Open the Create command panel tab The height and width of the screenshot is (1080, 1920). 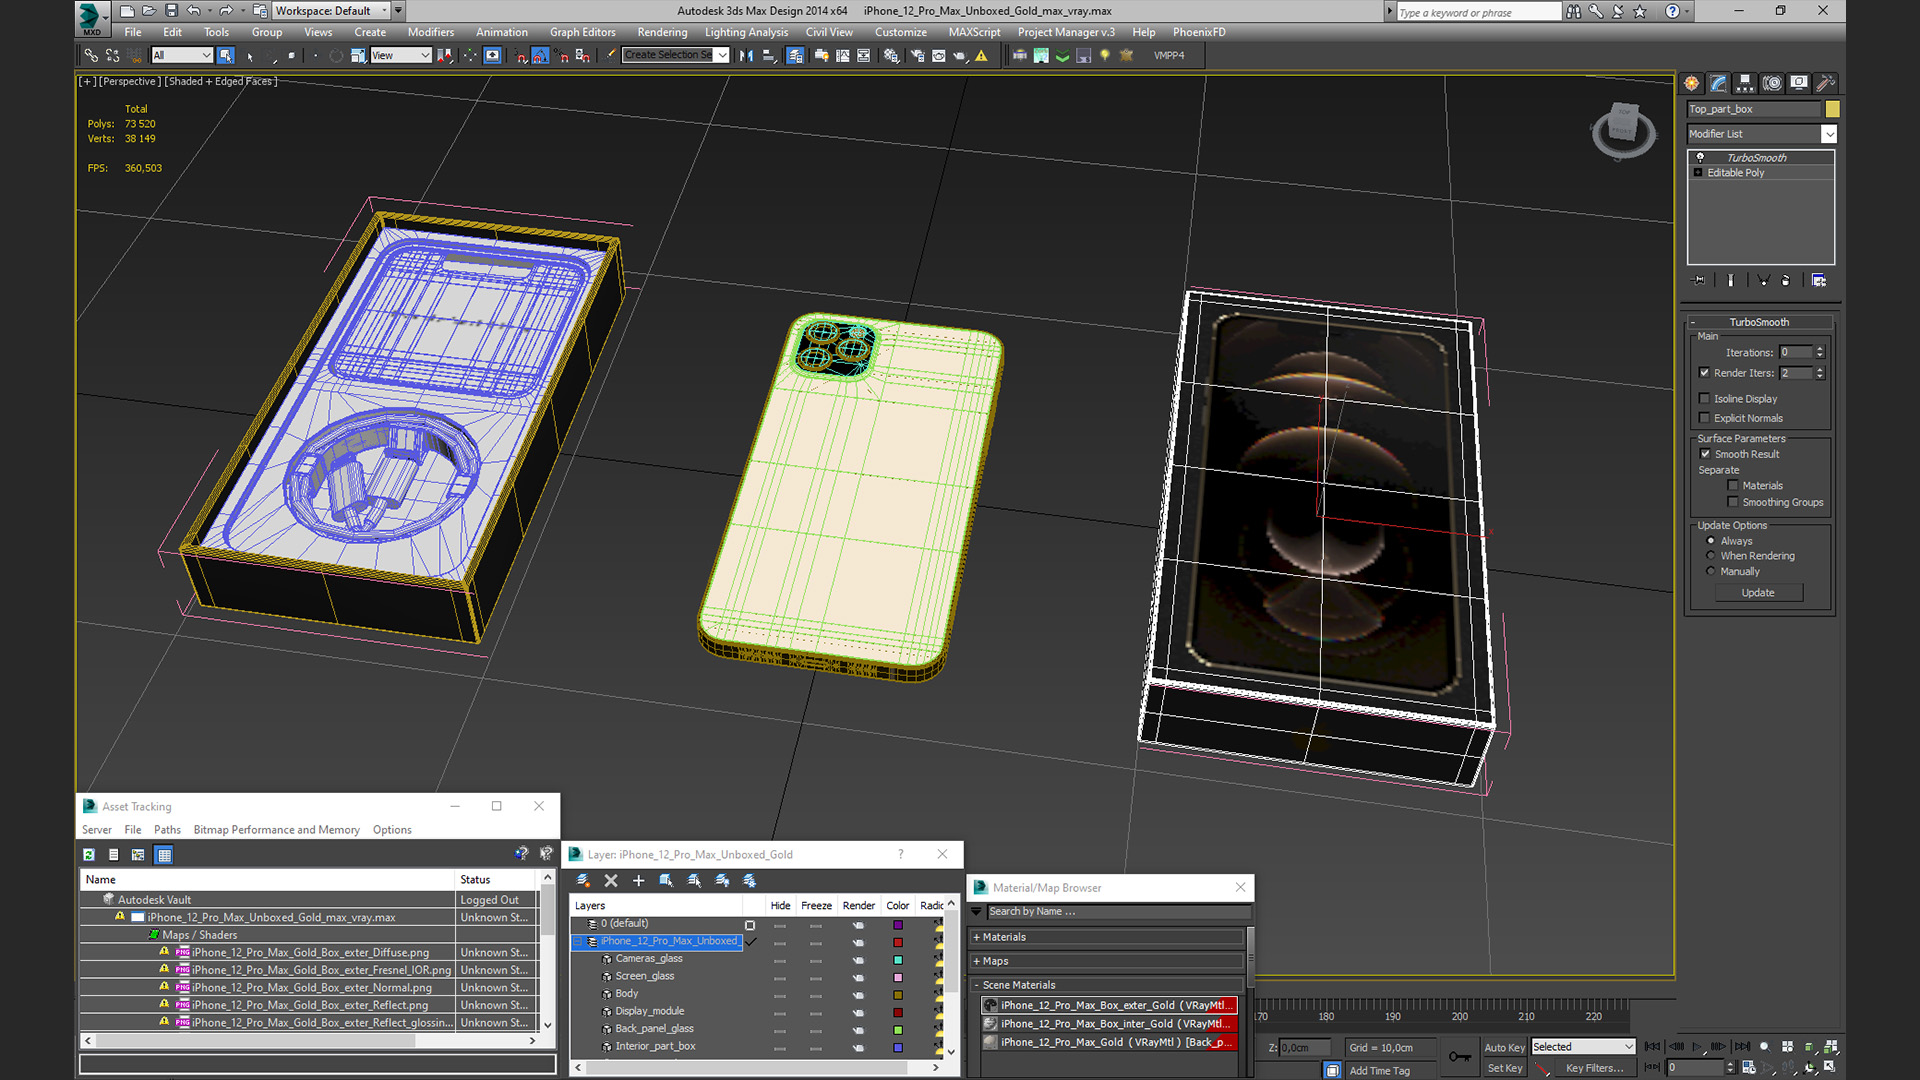click(1692, 83)
